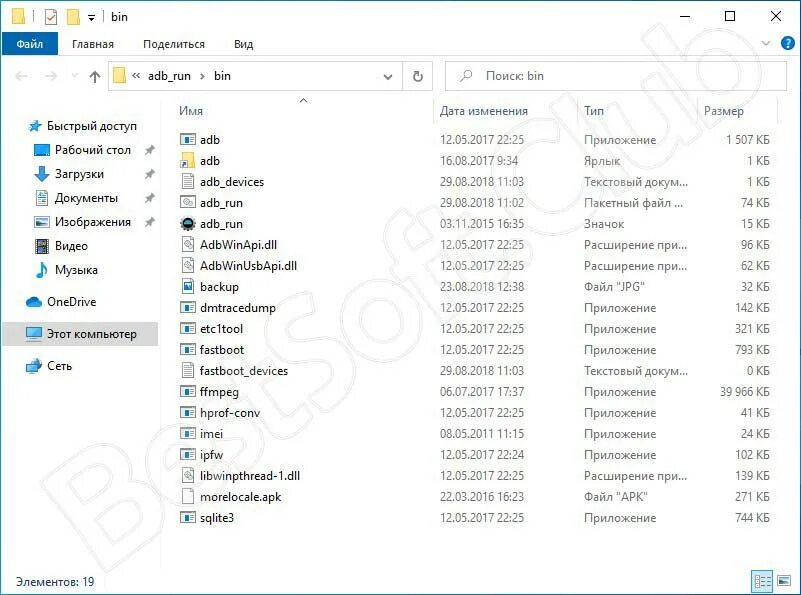Image resolution: width=801 pixels, height=595 pixels.
Task: Click the 39 966 КБ size cell
Action: tap(744, 392)
